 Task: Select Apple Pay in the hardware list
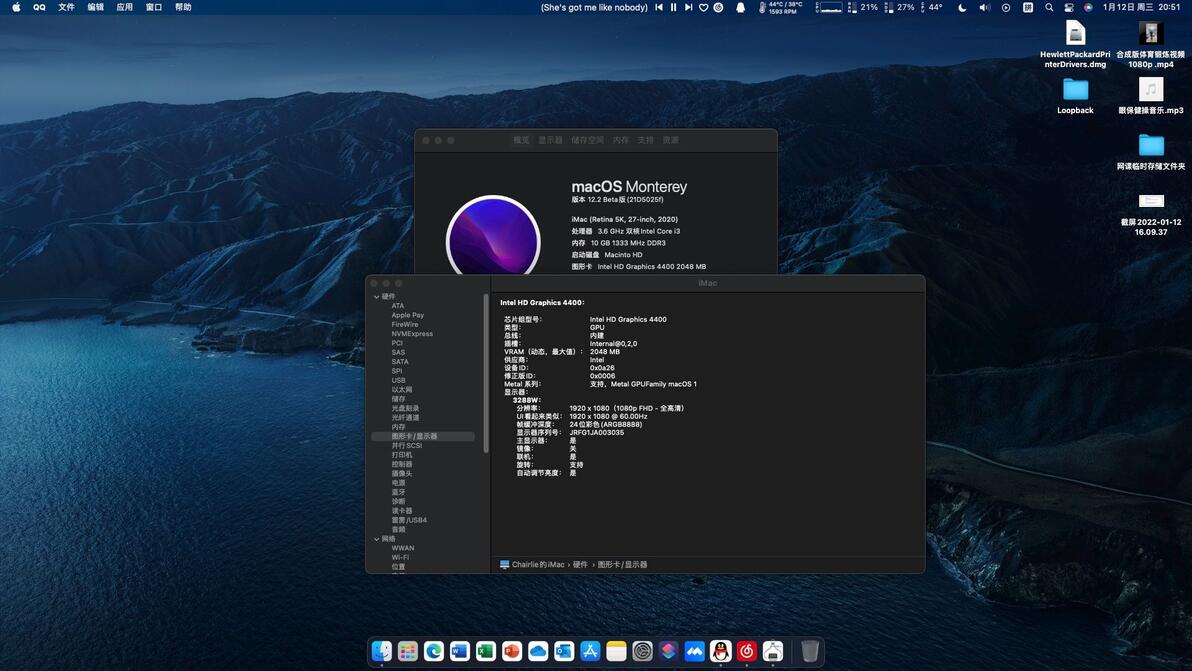tap(407, 315)
